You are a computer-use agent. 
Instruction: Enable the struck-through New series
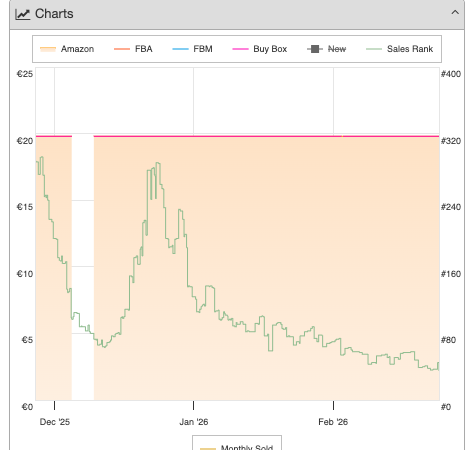coord(326,49)
